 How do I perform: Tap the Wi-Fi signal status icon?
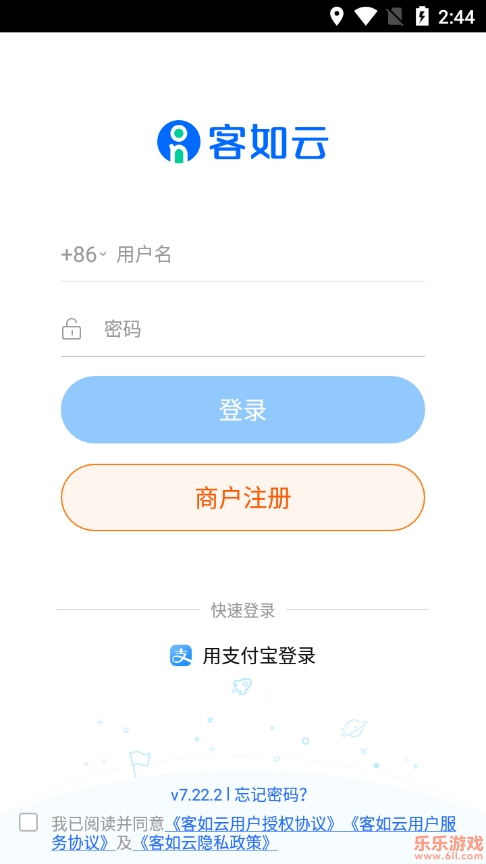coord(366,17)
